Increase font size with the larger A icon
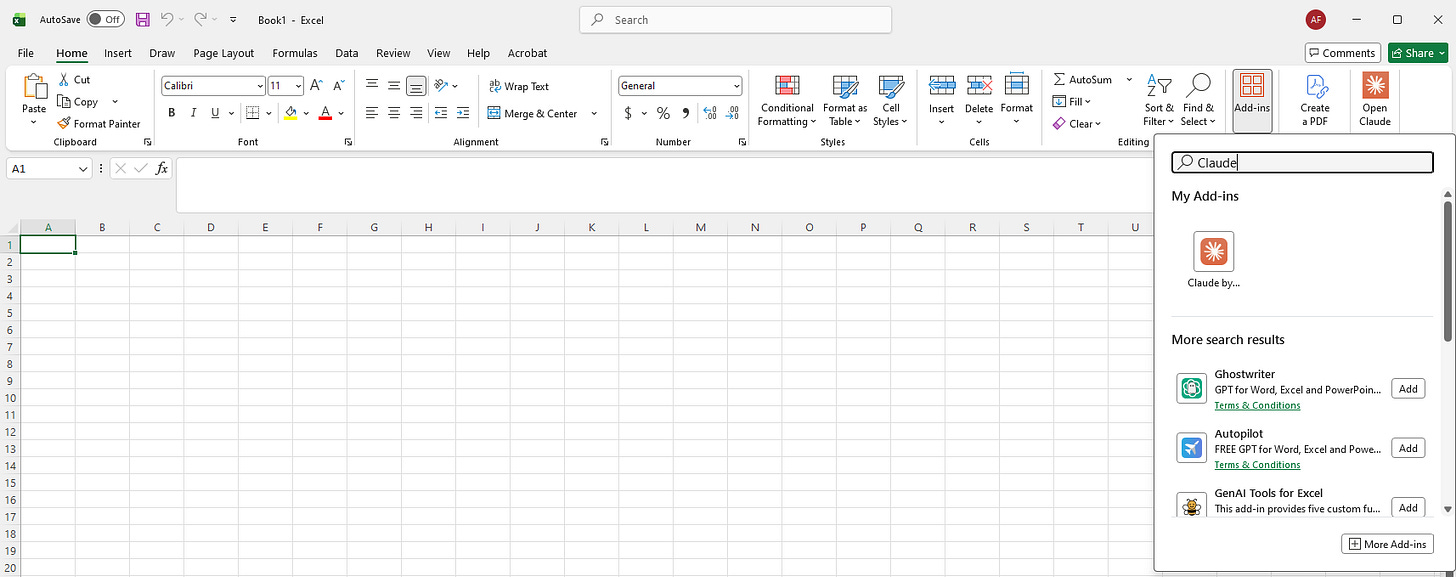The height and width of the screenshot is (577, 1456). [x=316, y=86]
